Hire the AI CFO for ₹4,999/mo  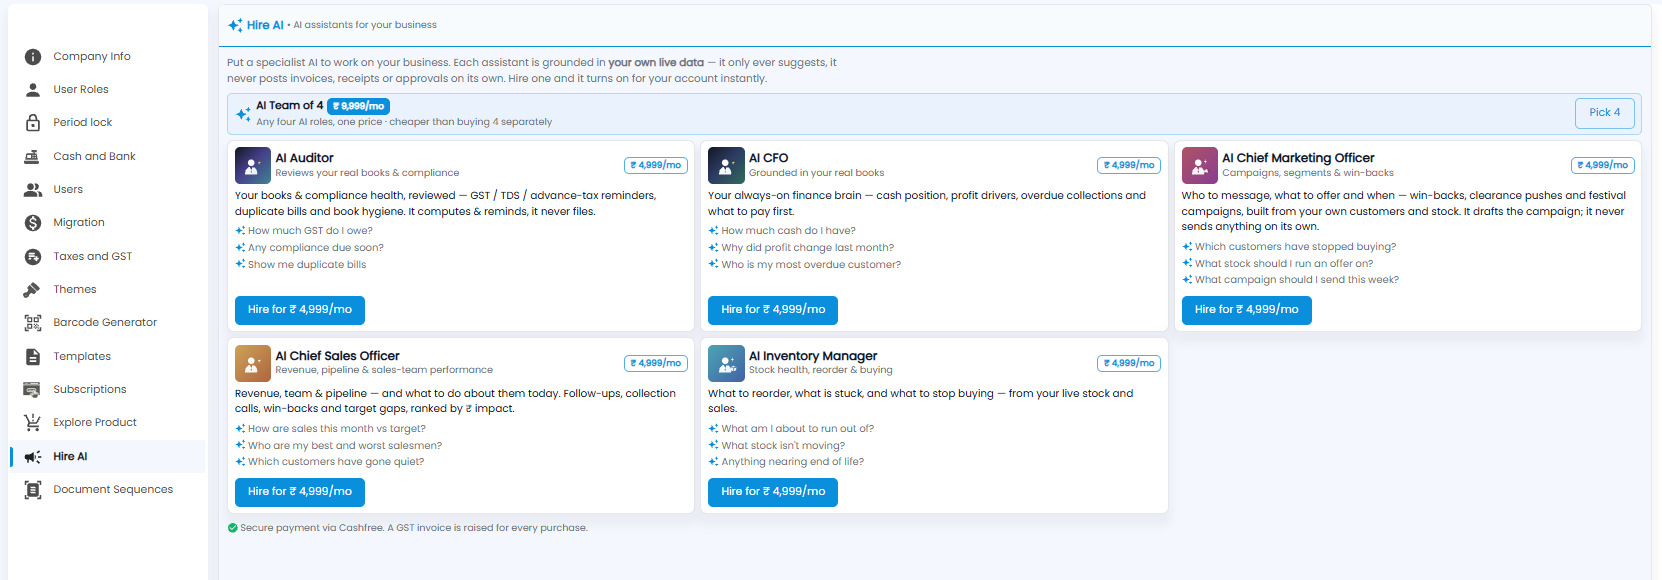tap(773, 310)
